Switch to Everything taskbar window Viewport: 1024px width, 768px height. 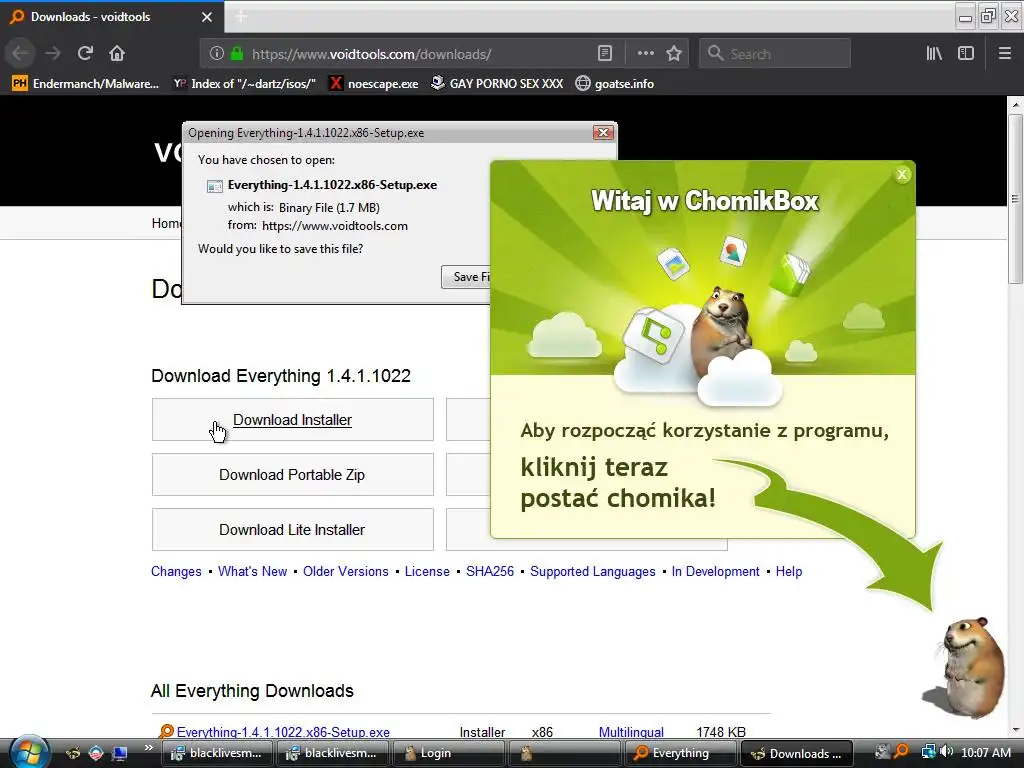[680, 753]
